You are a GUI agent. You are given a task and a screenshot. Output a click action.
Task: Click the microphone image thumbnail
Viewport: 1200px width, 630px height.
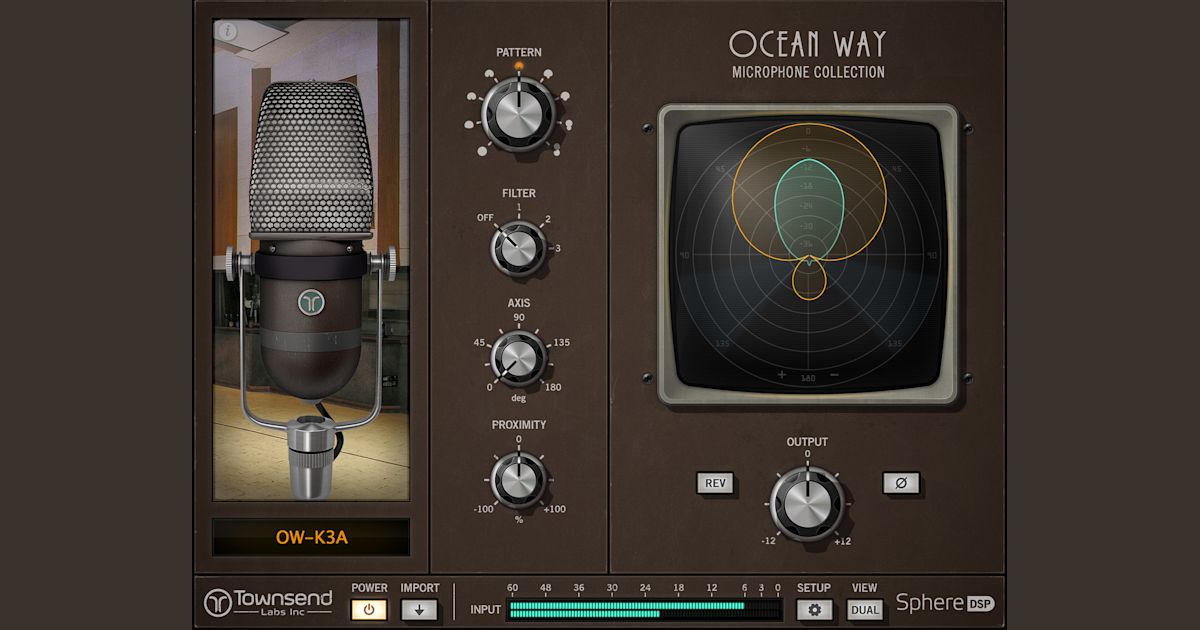point(311,259)
